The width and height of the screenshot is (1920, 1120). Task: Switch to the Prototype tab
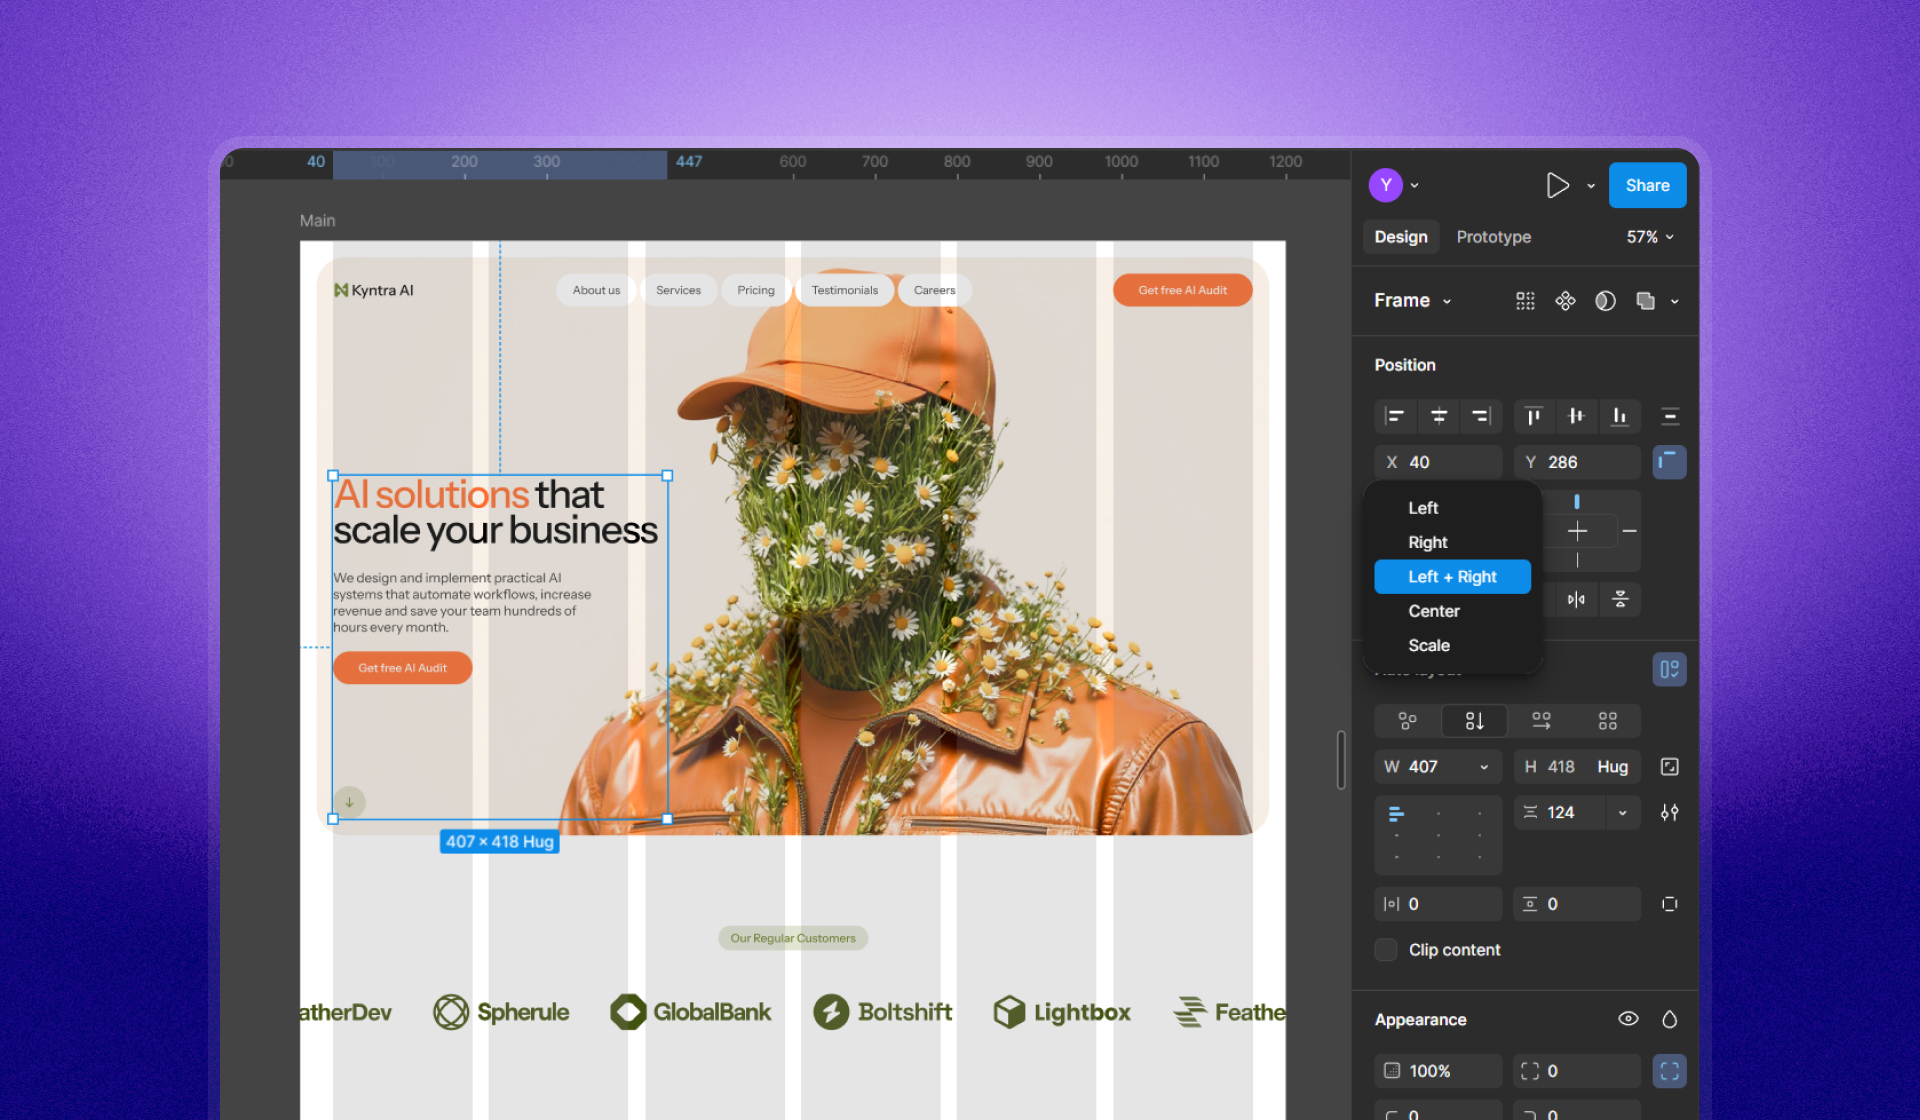tap(1493, 237)
